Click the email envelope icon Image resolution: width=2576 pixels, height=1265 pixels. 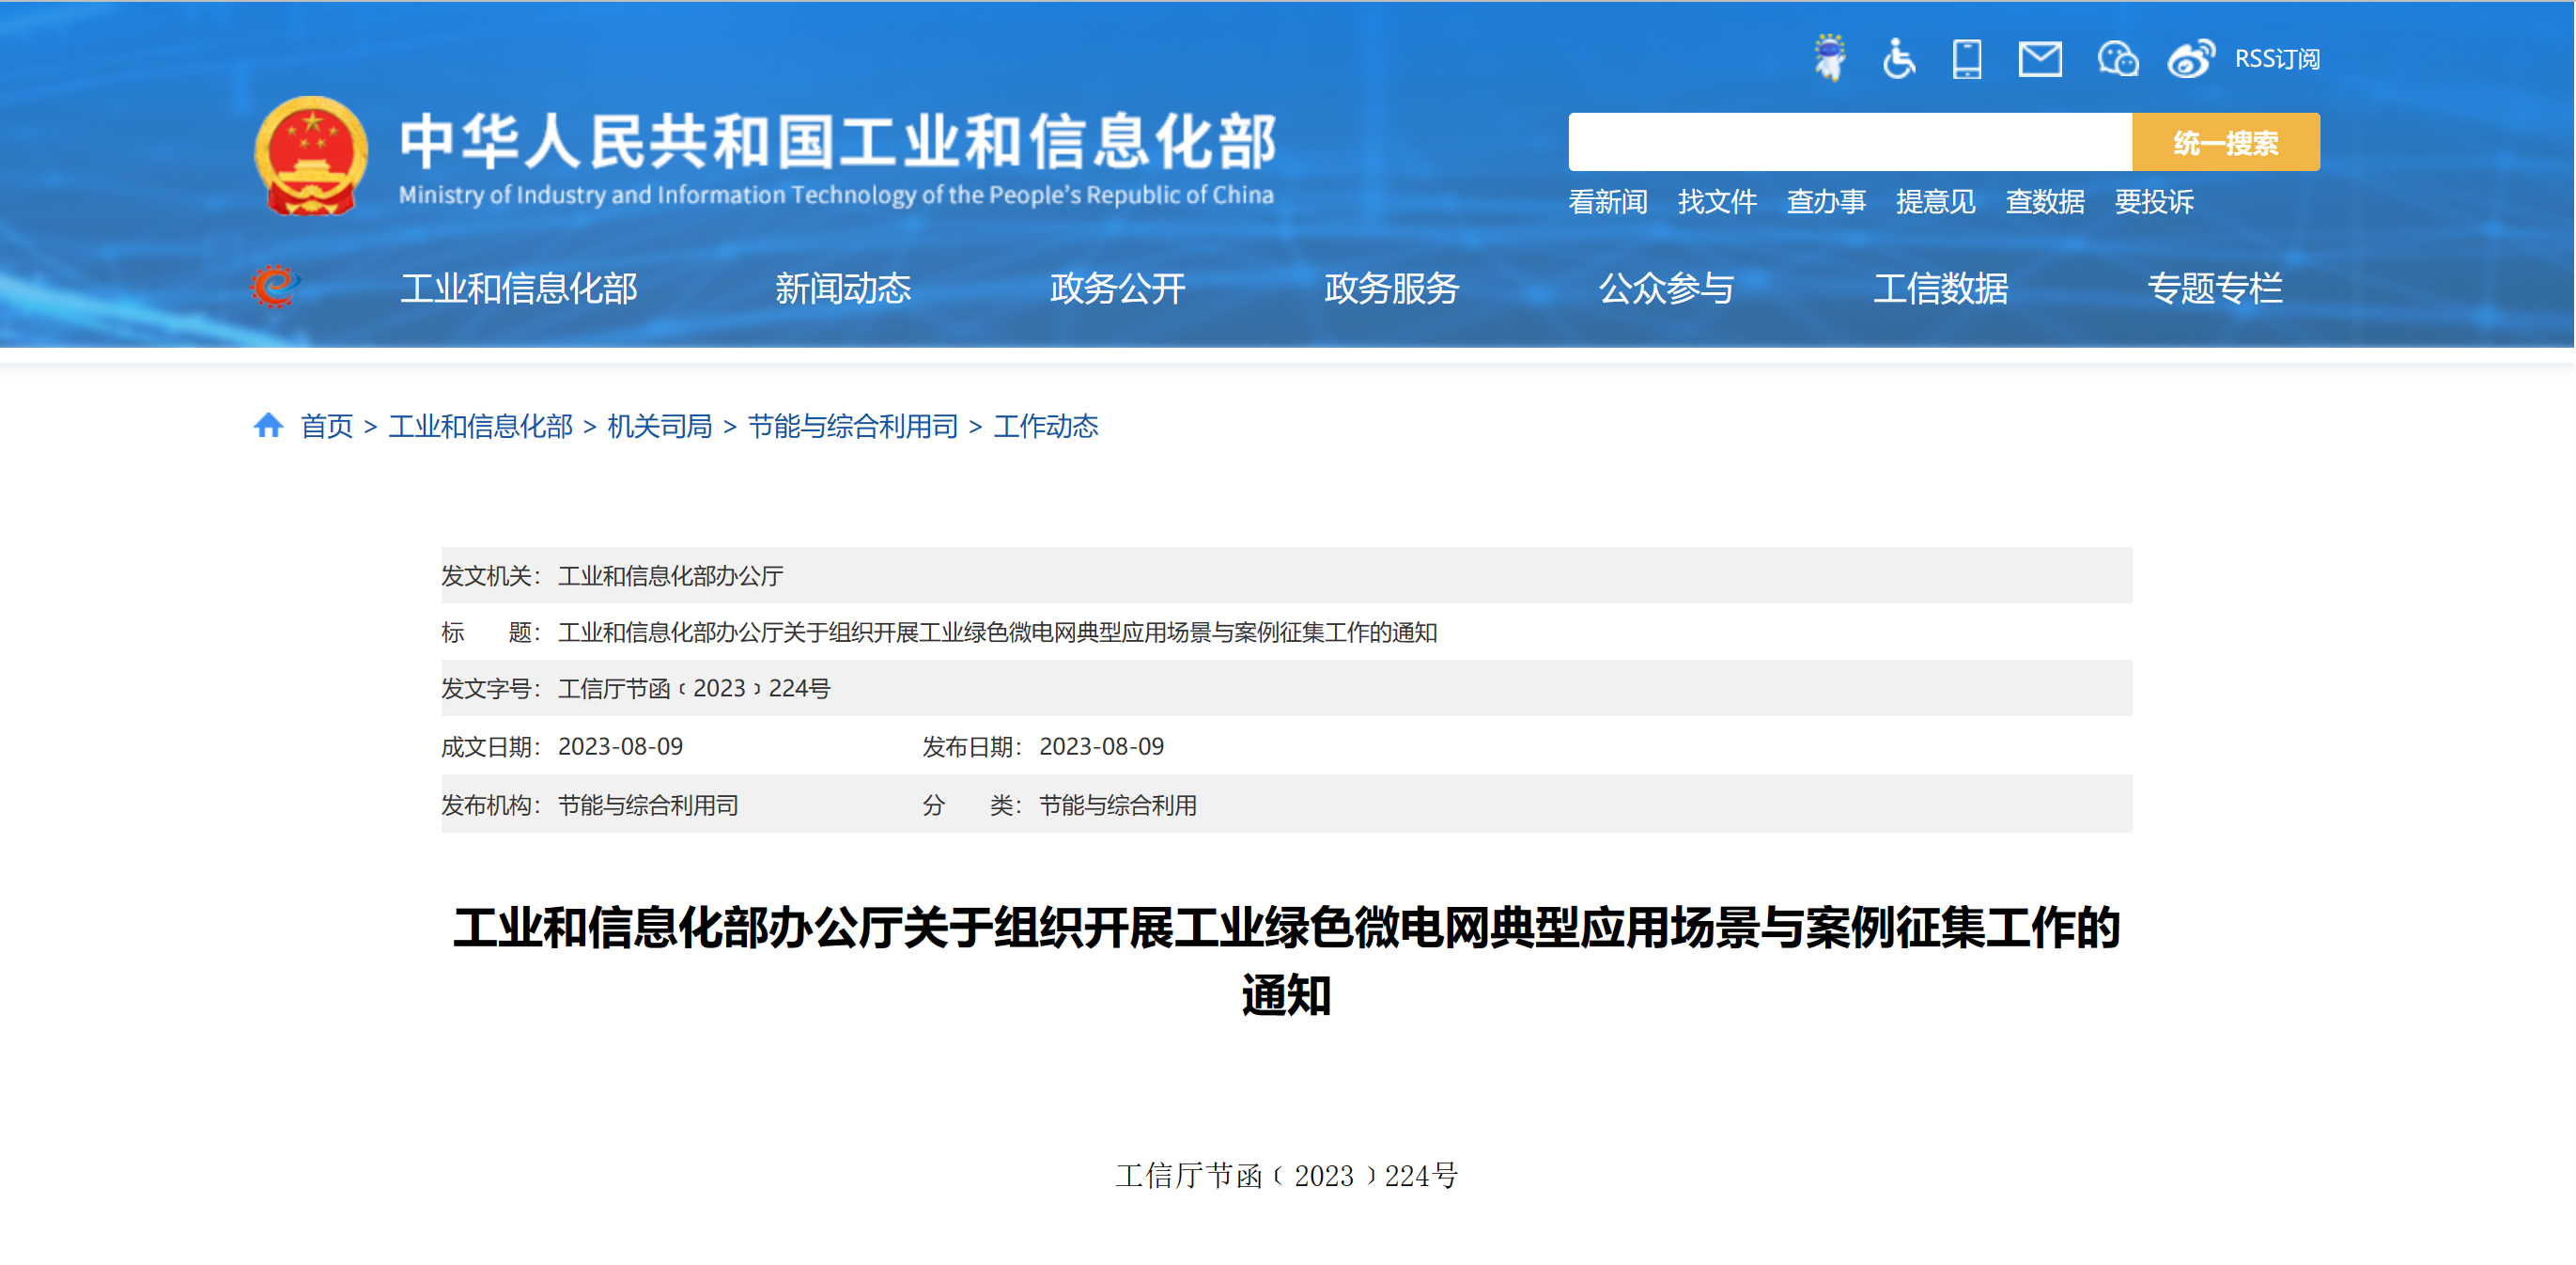[x=2040, y=58]
